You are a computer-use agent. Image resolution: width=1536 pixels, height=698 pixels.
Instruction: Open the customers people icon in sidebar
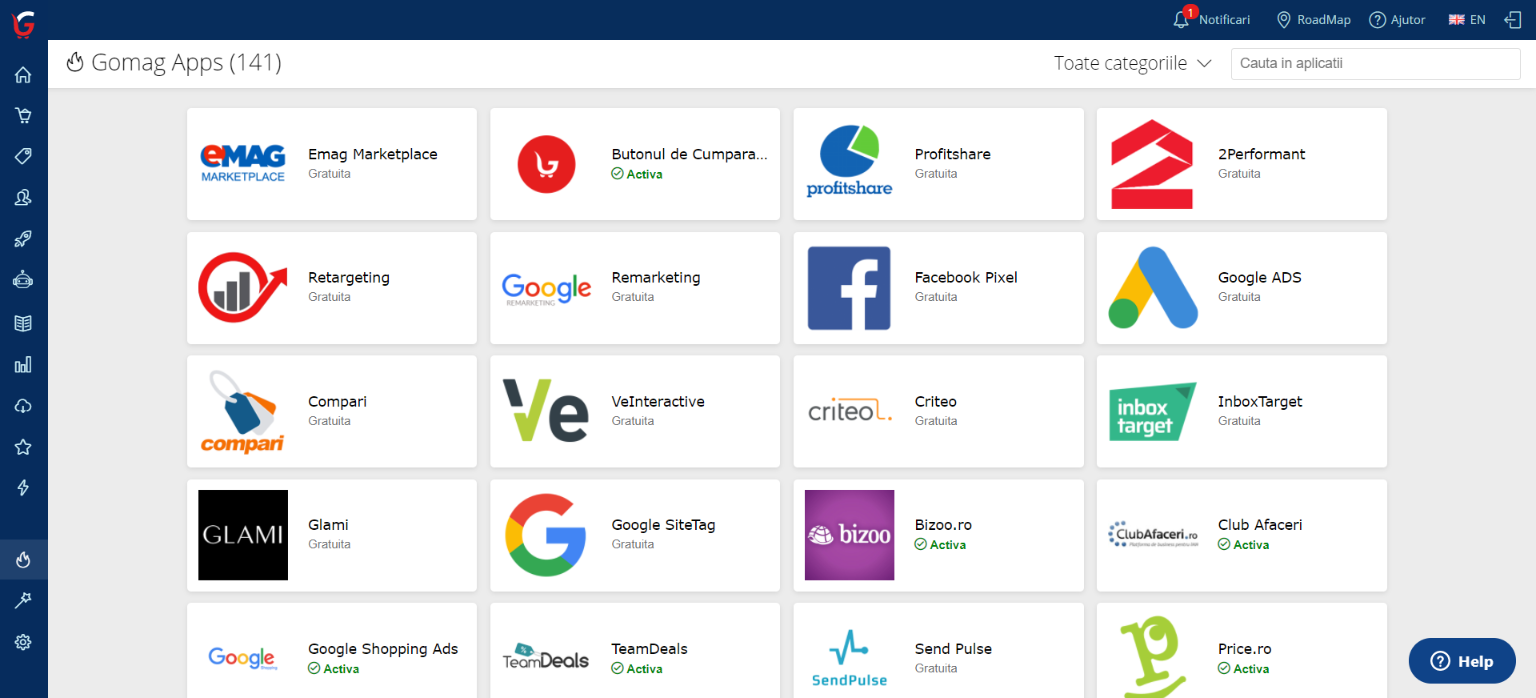coord(23,198)
